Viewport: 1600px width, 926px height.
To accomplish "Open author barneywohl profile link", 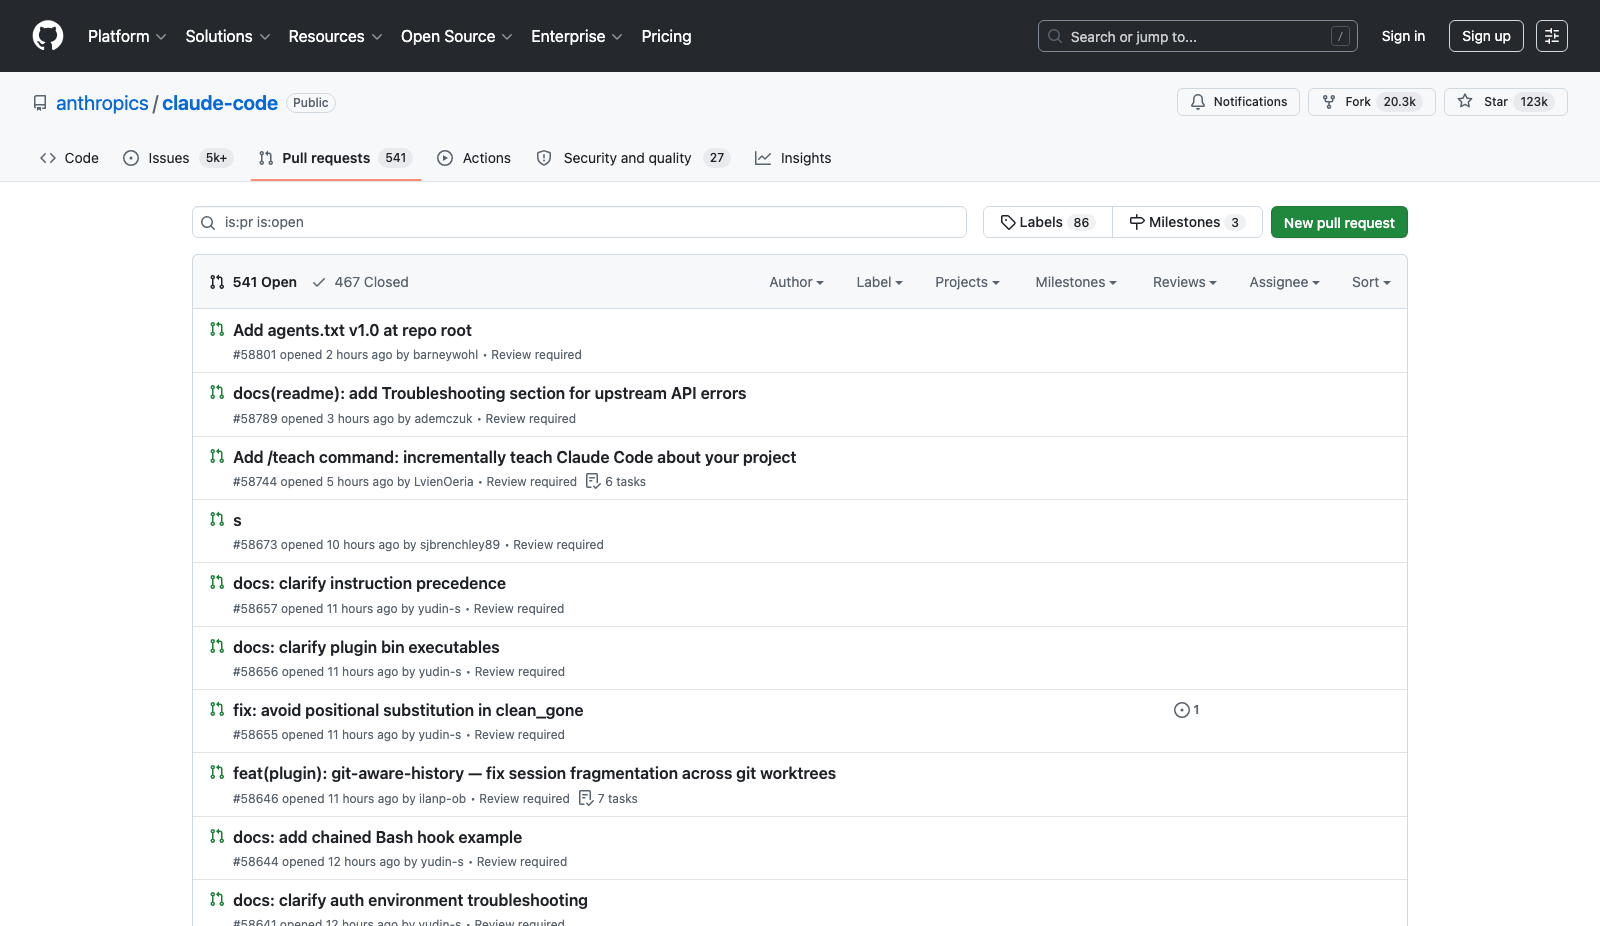I will (445, 355).
